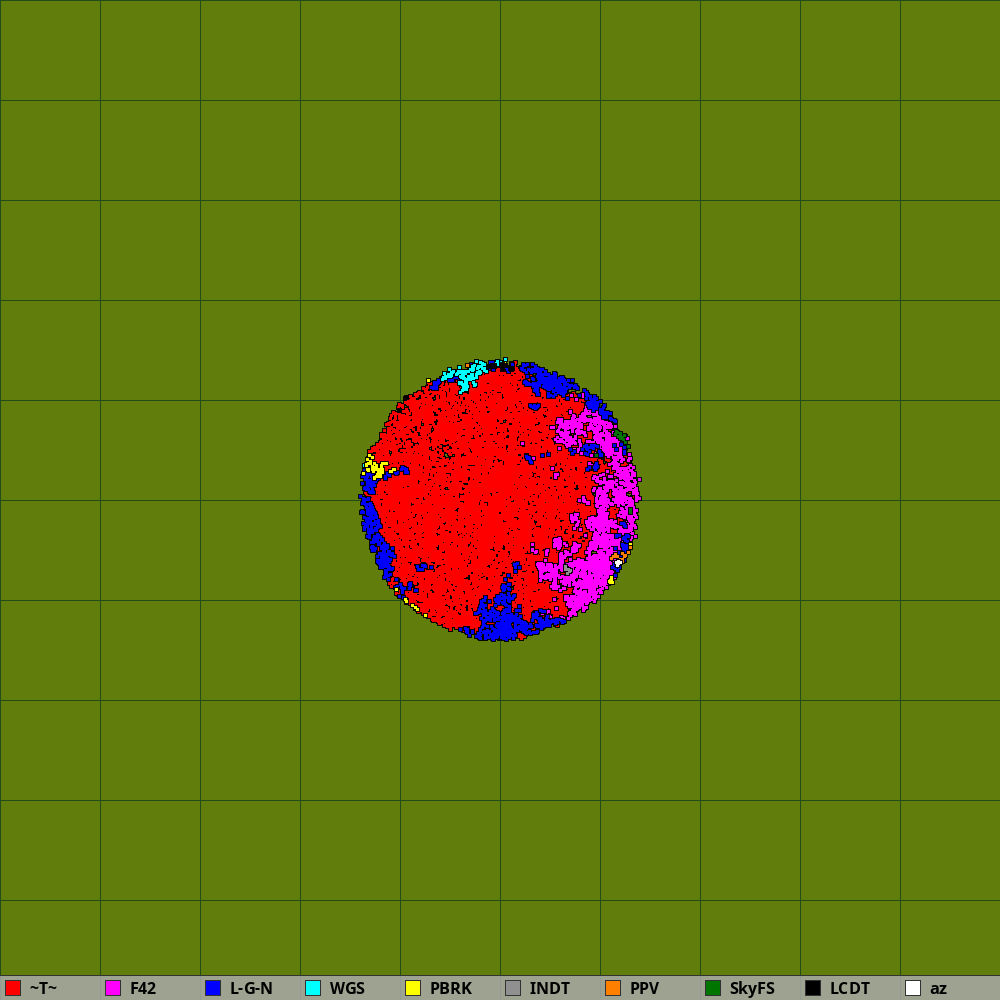Viewport: 1000px width, 1000px height.
Task: Select the ~T~ label in legend
Action: (x=43, y=988)
